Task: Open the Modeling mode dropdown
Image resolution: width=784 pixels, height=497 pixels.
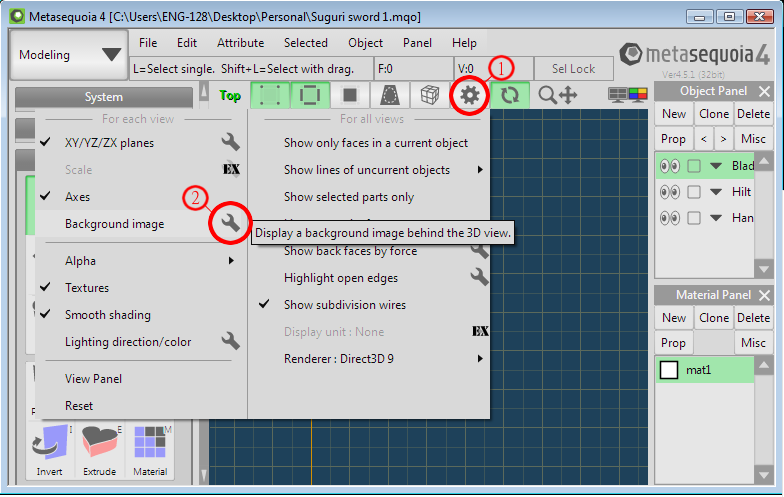Action: click(x=69, y=54)
